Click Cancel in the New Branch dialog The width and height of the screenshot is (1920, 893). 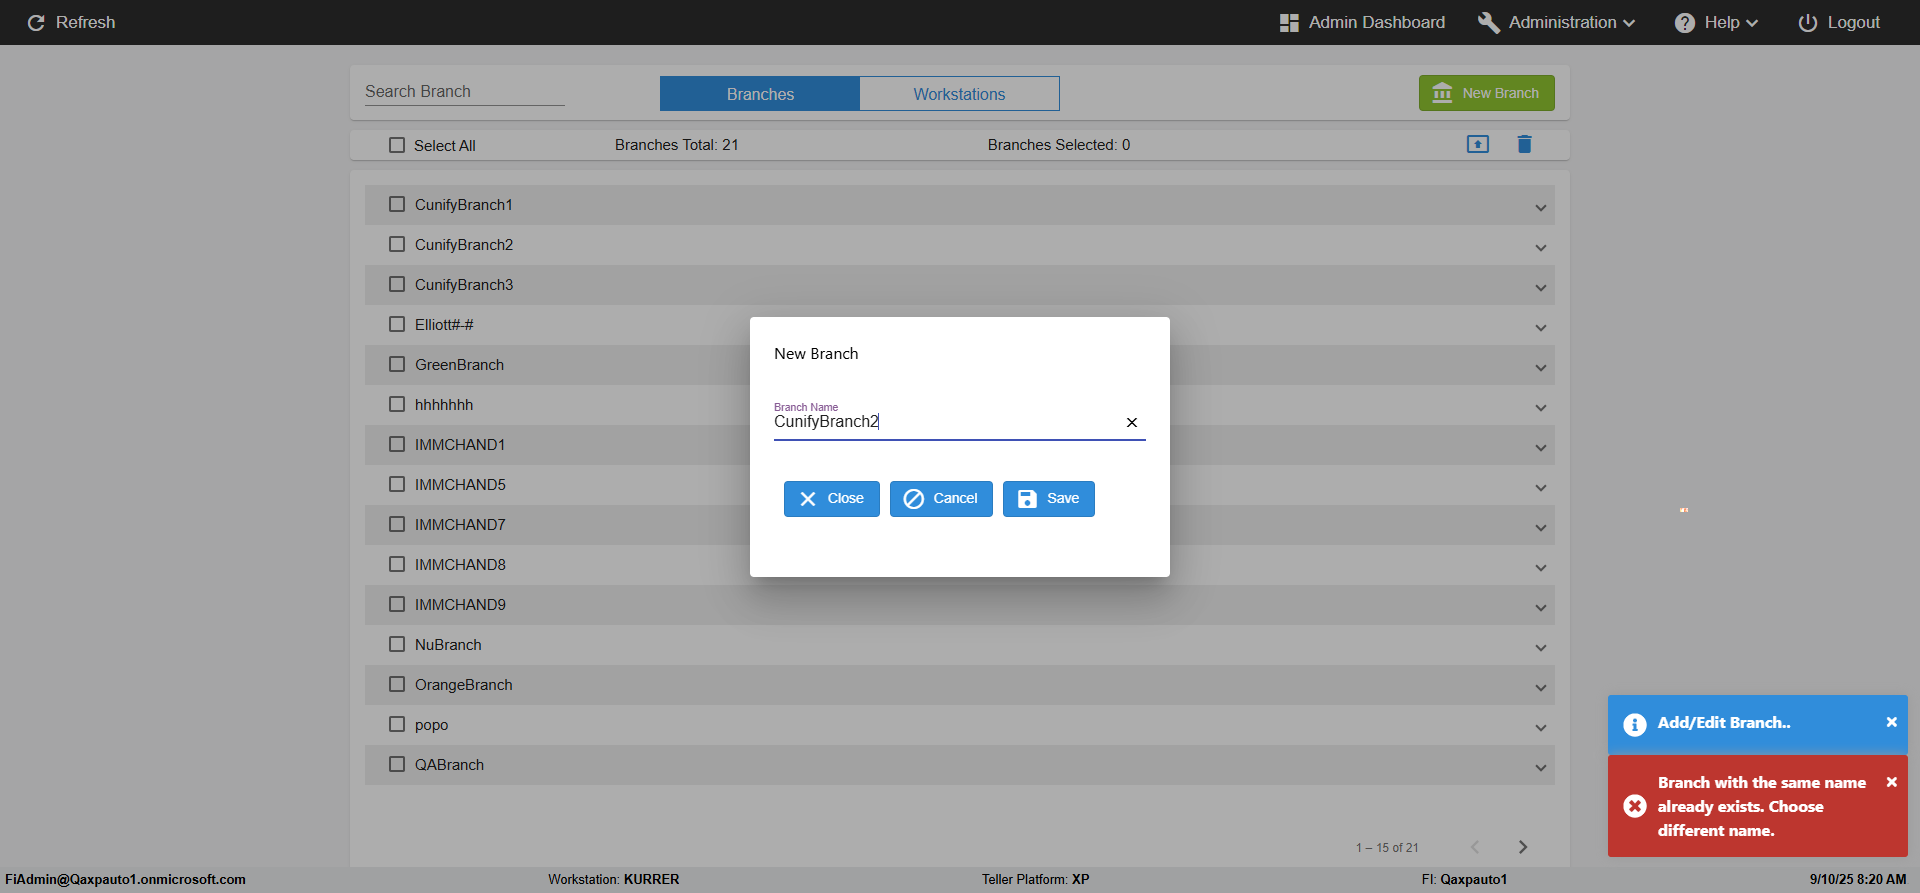[x=941, y=499]
